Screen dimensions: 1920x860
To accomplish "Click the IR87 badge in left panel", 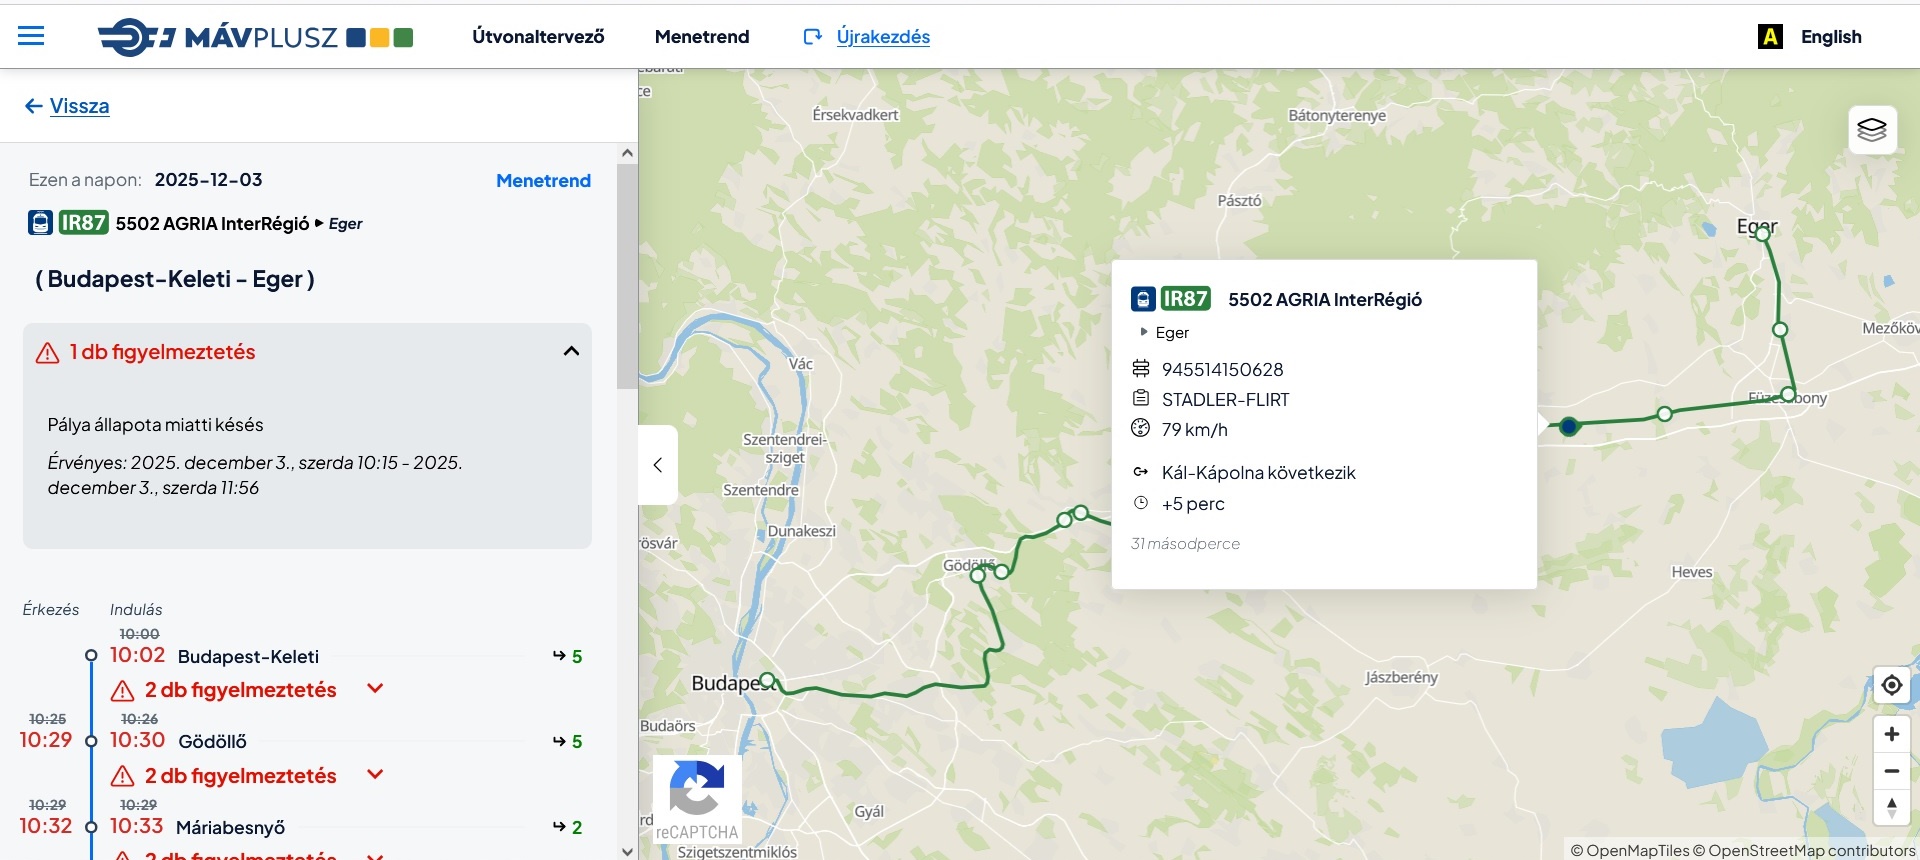I will tap(83, 222).
